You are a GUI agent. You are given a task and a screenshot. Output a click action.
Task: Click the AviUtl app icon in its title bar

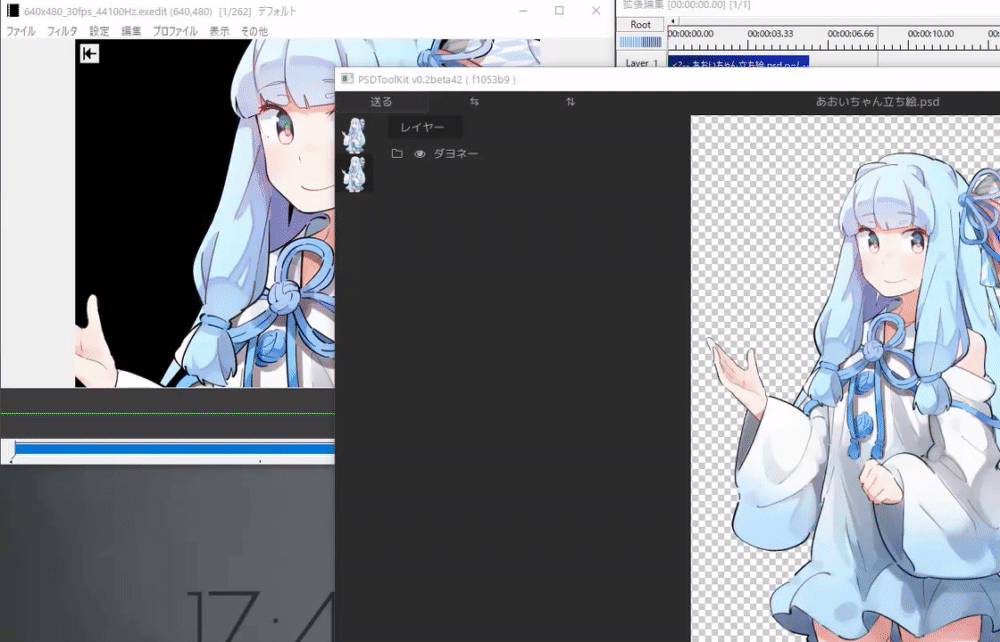[x=12, y=11]
